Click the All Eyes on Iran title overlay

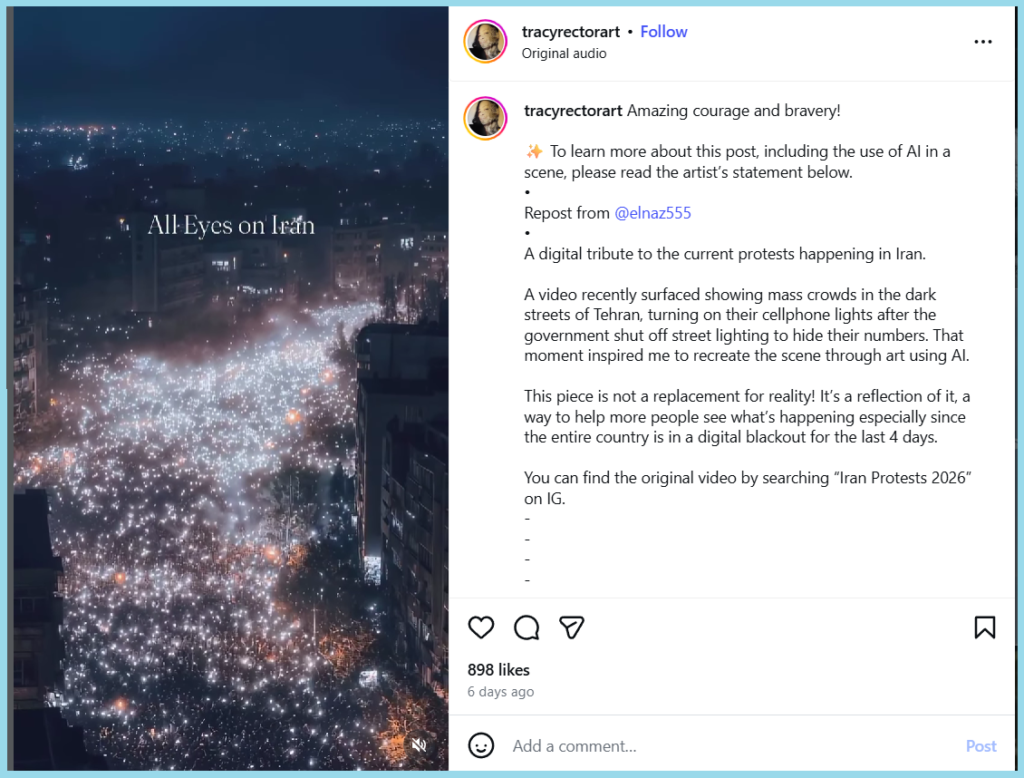click(231, 225)
